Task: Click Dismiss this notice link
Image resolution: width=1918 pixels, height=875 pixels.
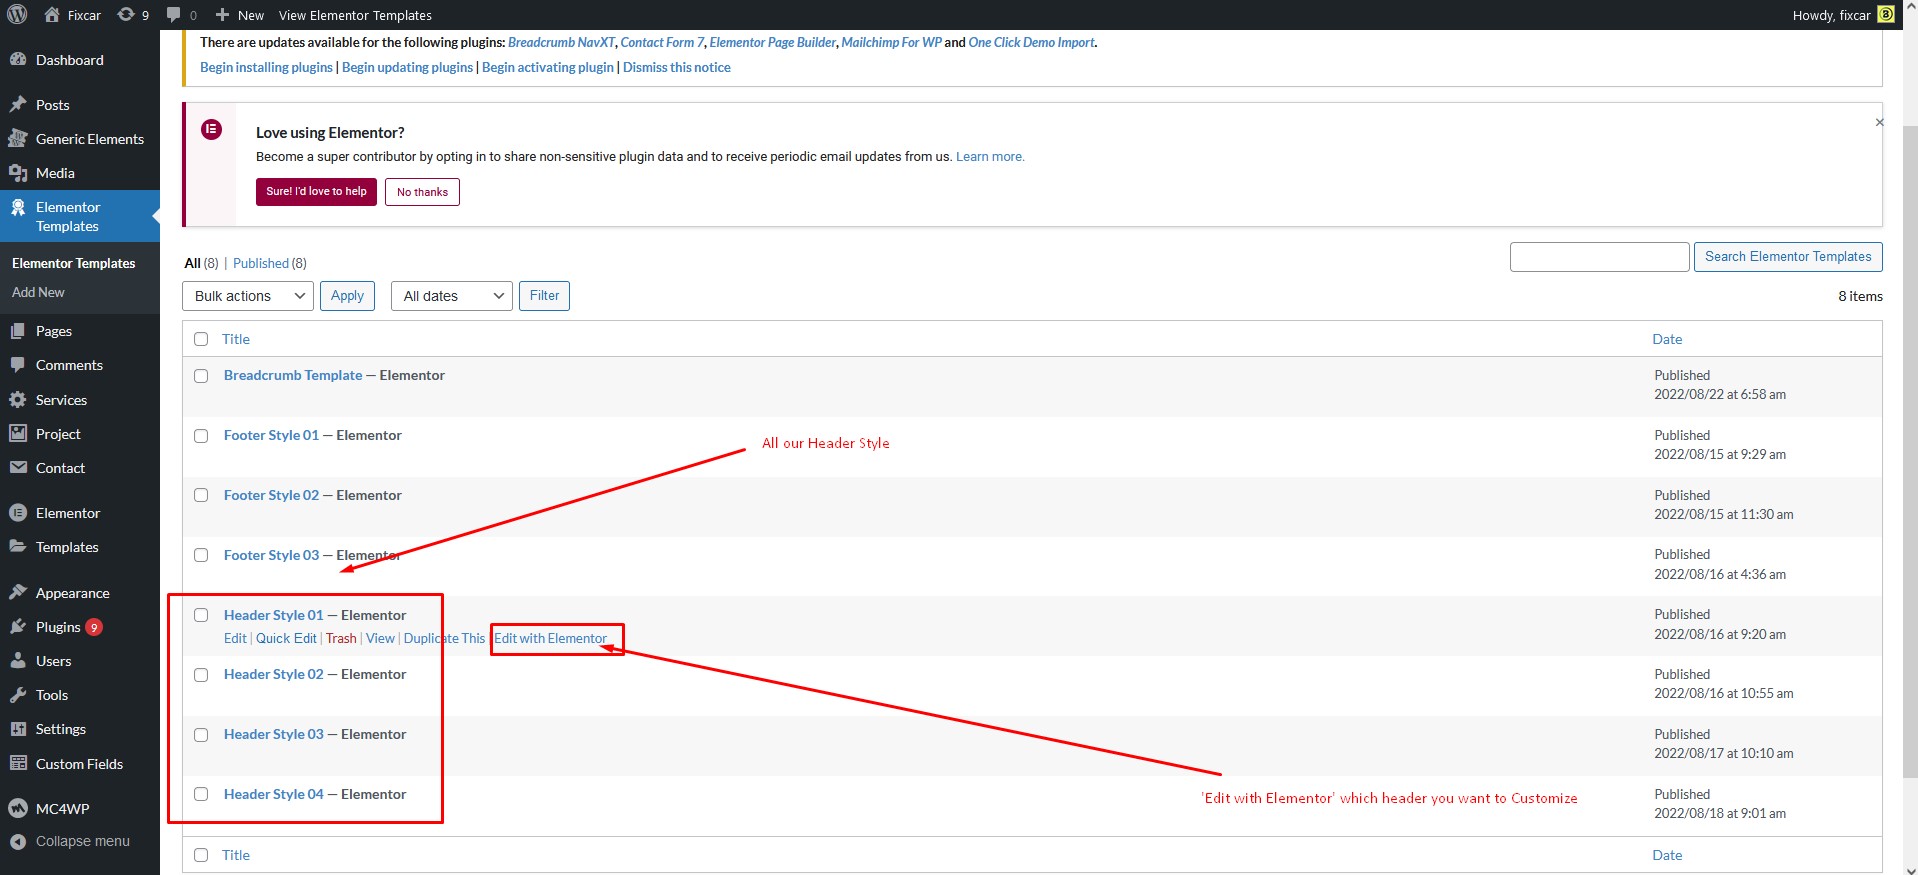Action: (677, 67)
